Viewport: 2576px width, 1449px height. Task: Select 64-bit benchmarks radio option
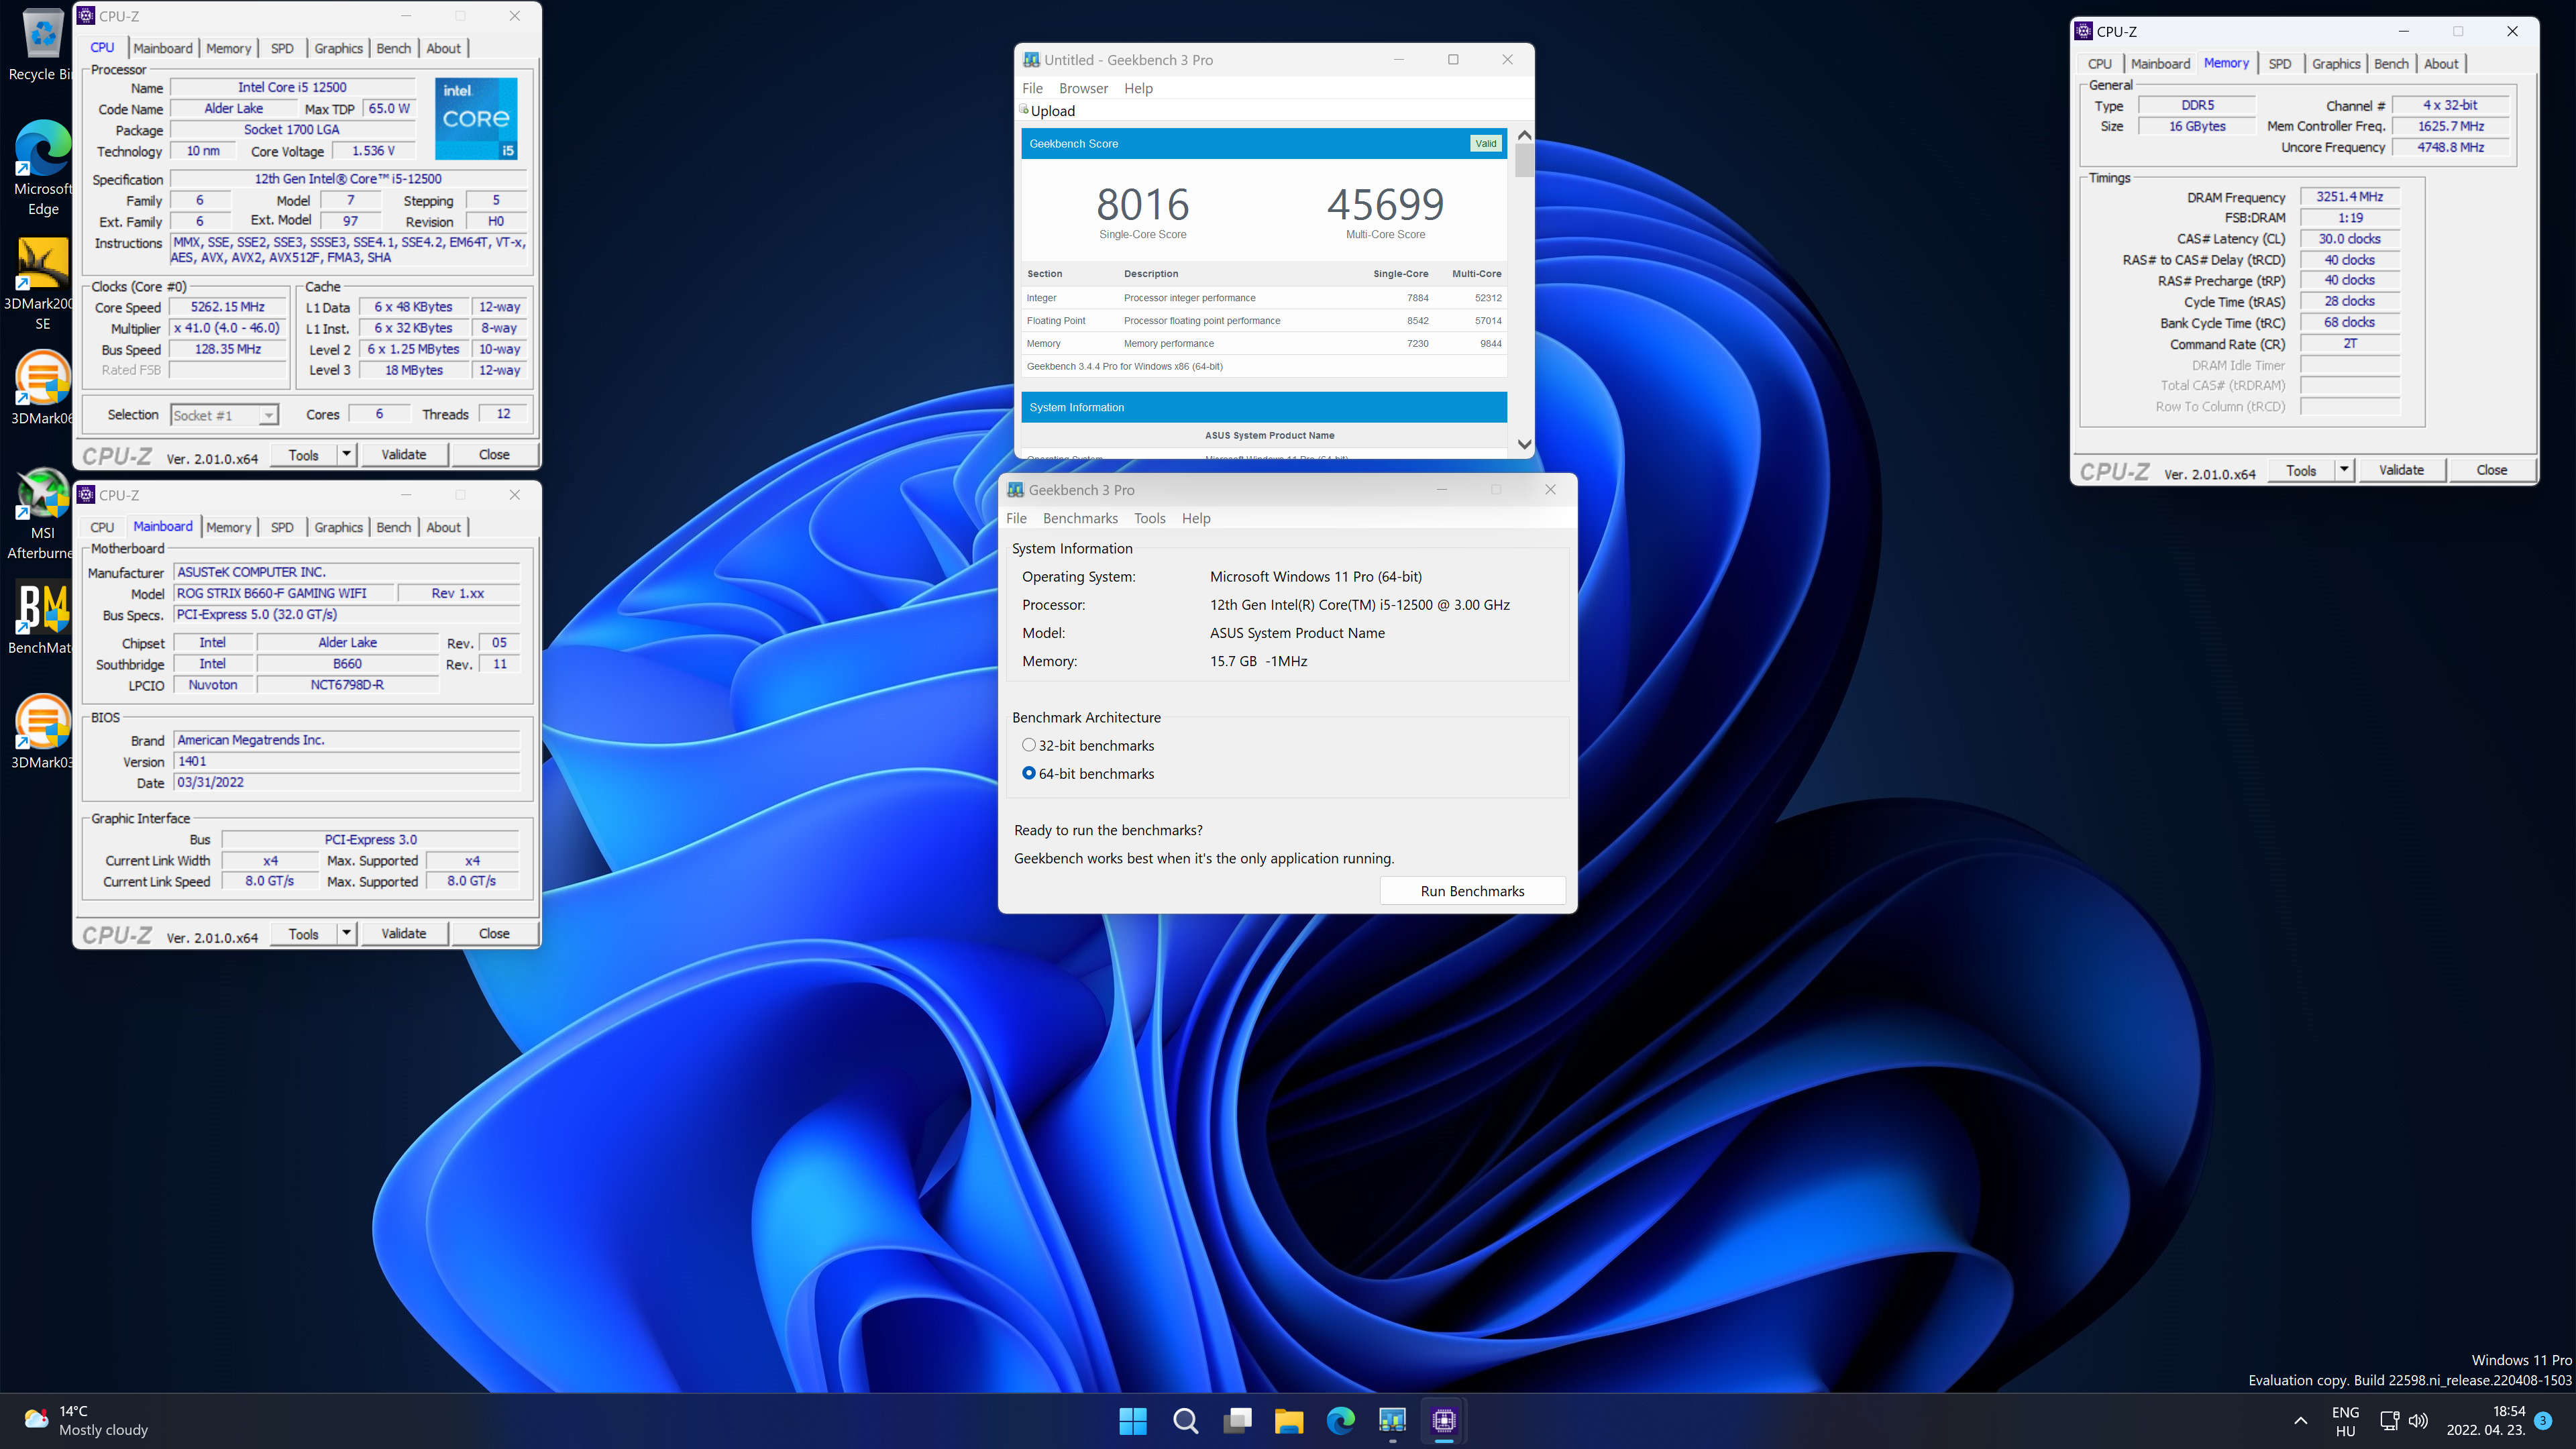point(1029,773)
